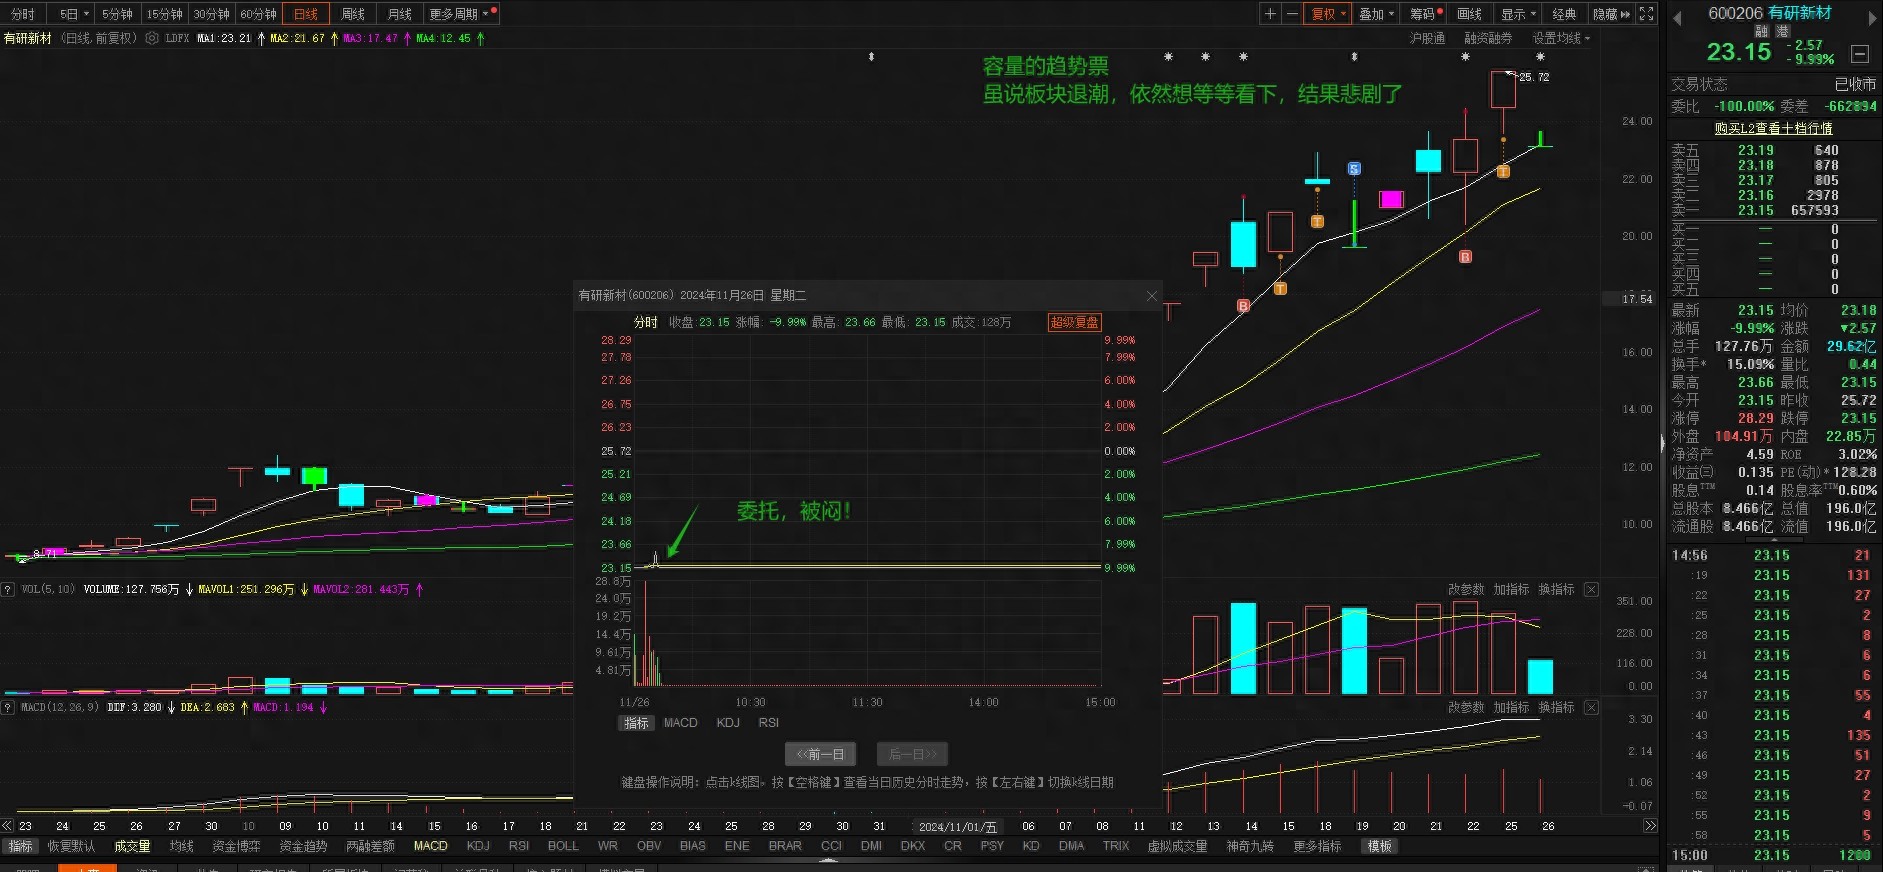Viewport: 1883px width, 872px height.
Task: Go to previous stock with left arrow
Action: (1677, 17)
